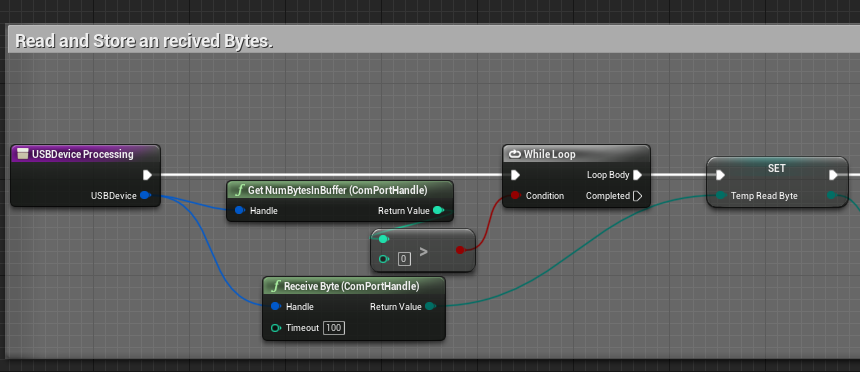Click the USBDevice Processing event node icon
The height and width of the screenshot is (372, 860).
tap(22, 154)
